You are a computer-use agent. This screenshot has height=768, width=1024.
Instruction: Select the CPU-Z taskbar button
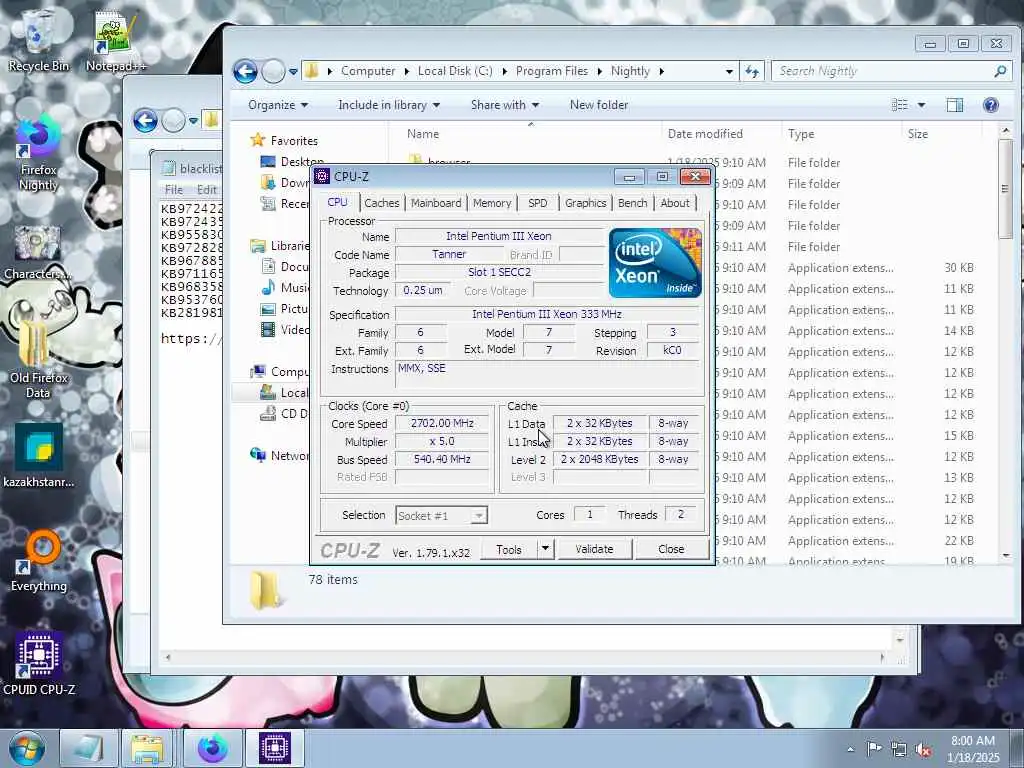pyautogui.click(x=275, y=748)
